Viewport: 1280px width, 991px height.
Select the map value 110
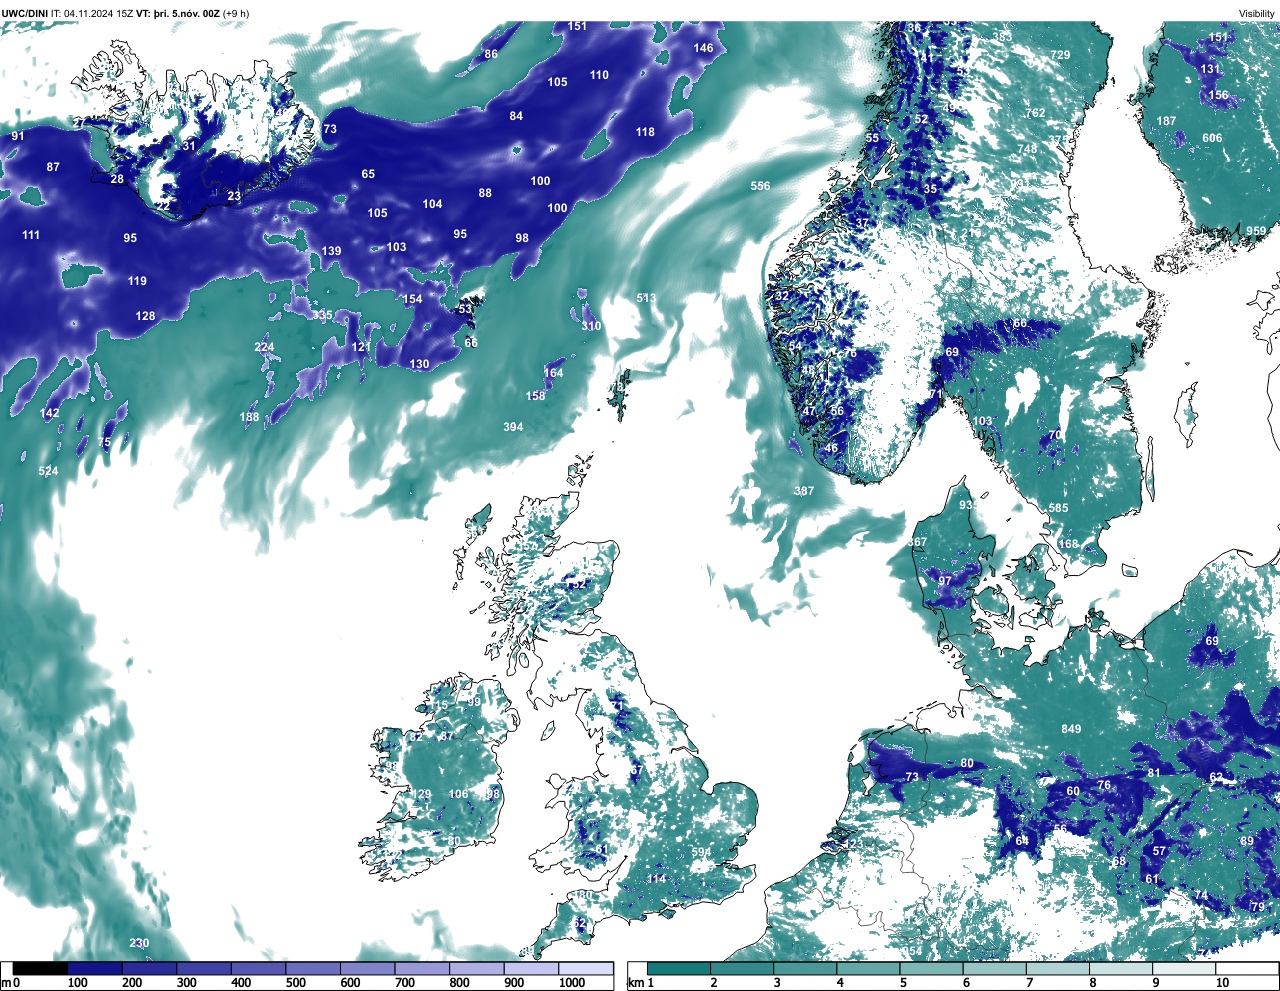(599, 75)
